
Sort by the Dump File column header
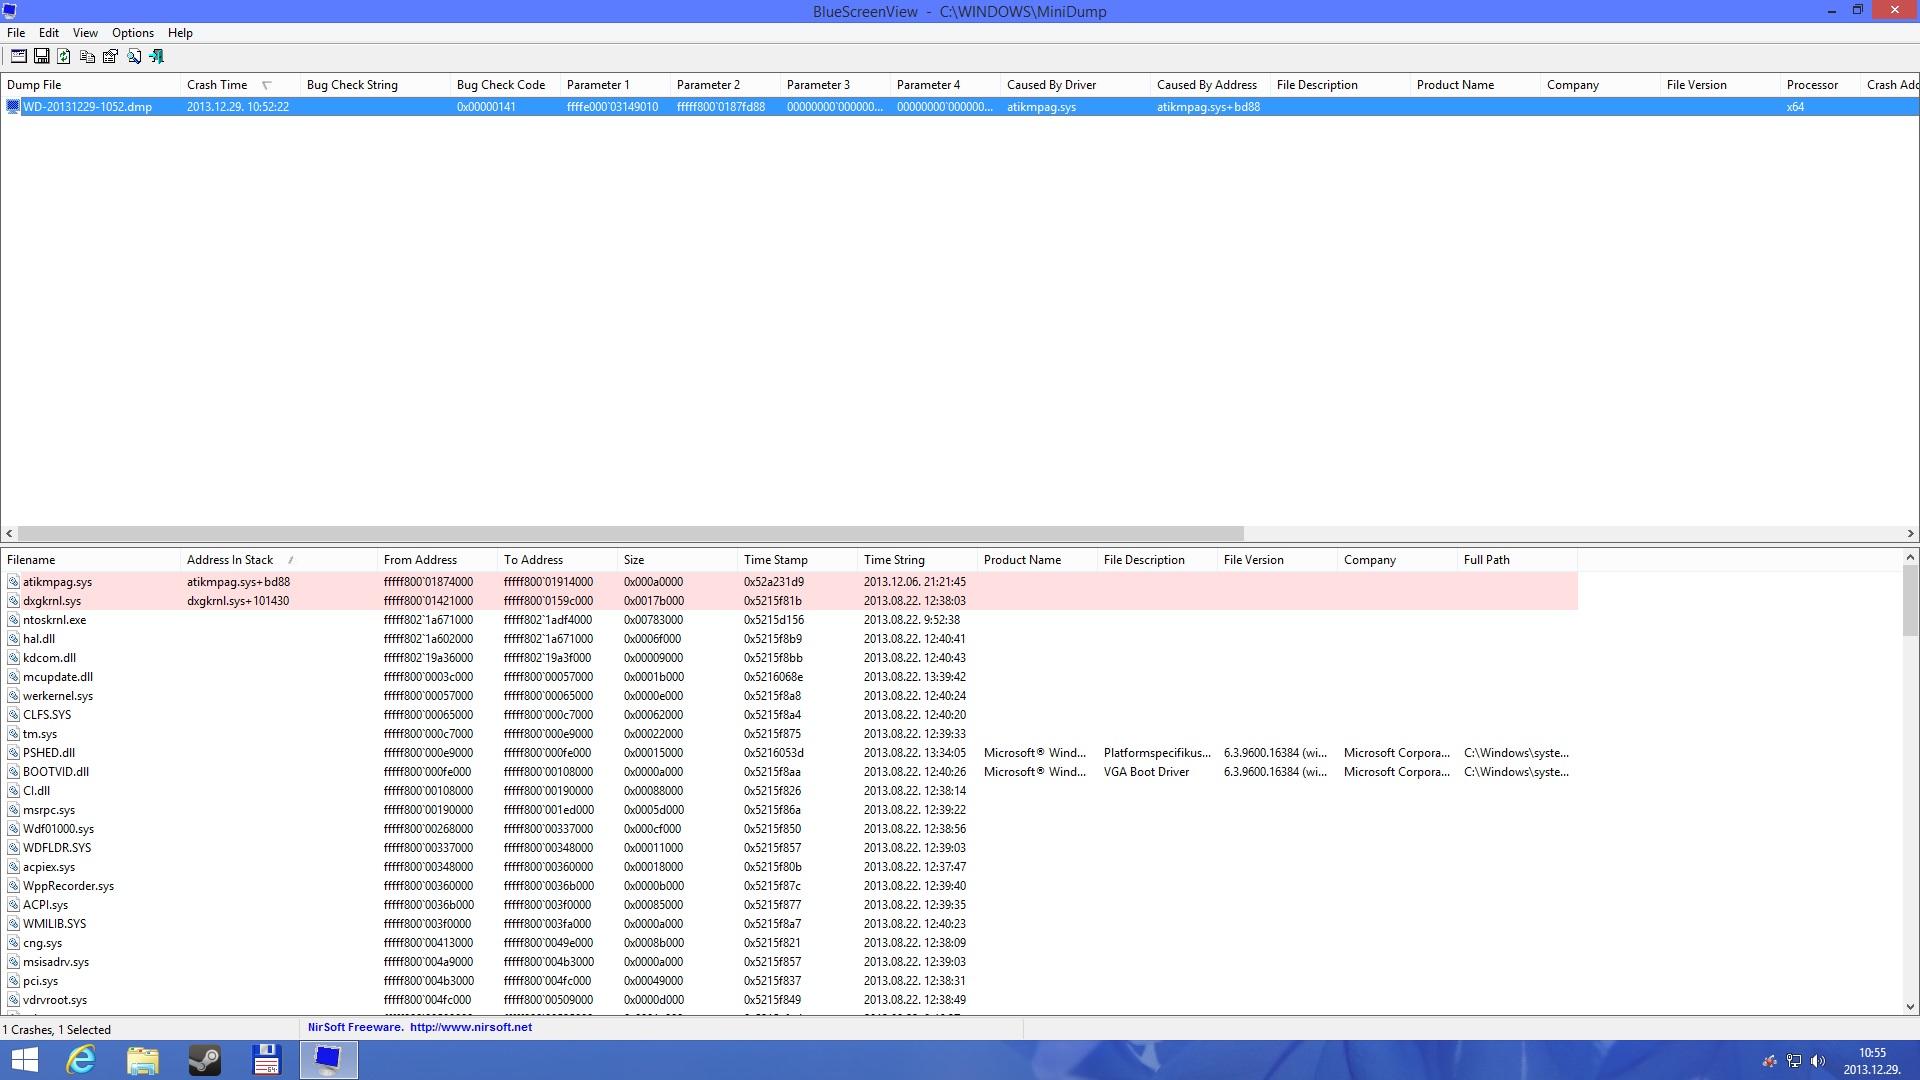pyautogui.click(x=90, y=85)
